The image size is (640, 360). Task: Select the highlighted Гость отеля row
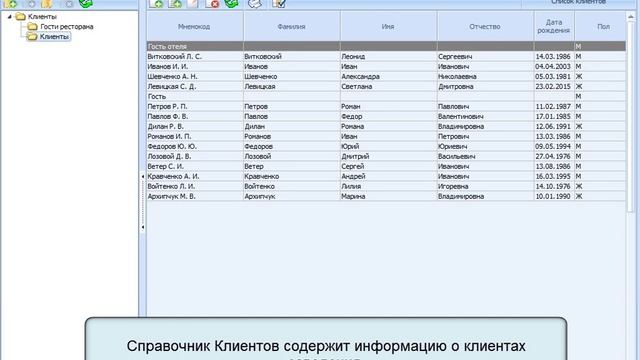click(386, 47)
